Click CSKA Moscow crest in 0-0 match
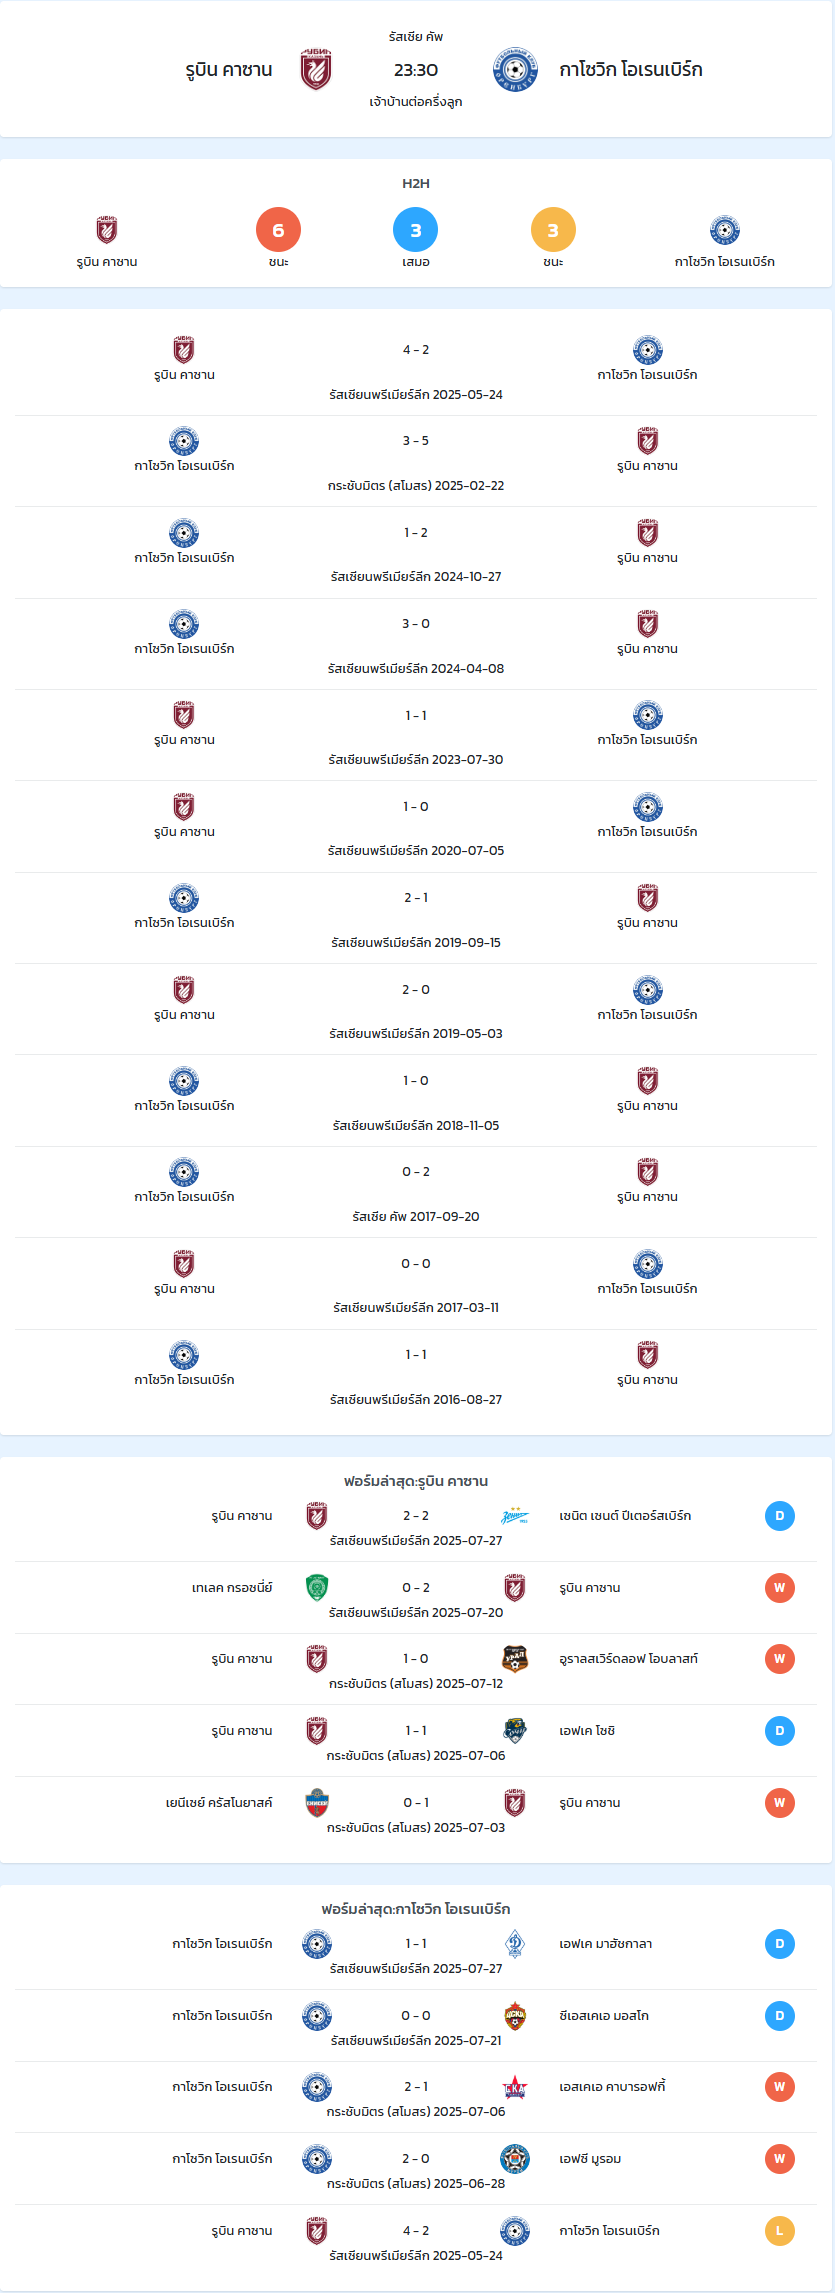 click(515, 2016)
